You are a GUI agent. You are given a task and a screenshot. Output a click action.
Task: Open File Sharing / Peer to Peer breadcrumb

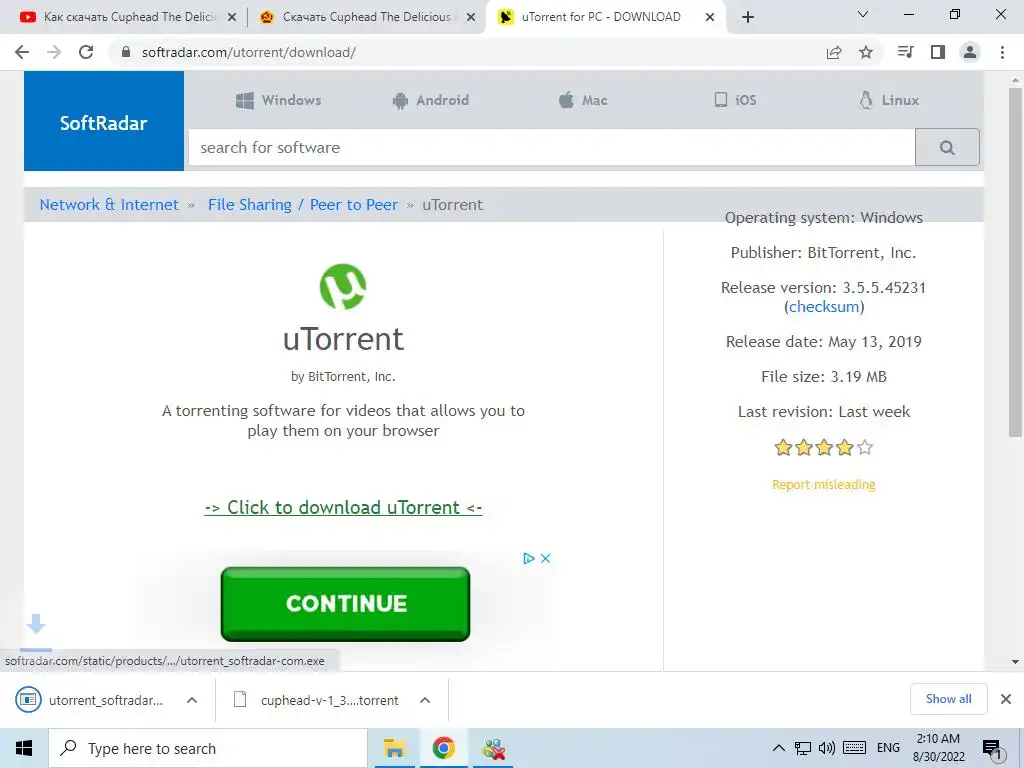[302, 204]
